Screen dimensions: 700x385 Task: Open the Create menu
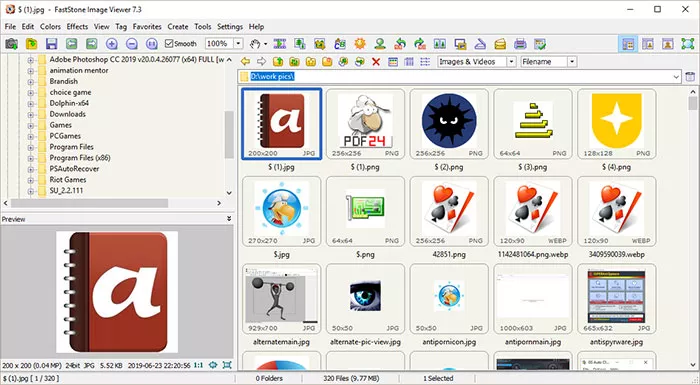(x=178, y=26)
